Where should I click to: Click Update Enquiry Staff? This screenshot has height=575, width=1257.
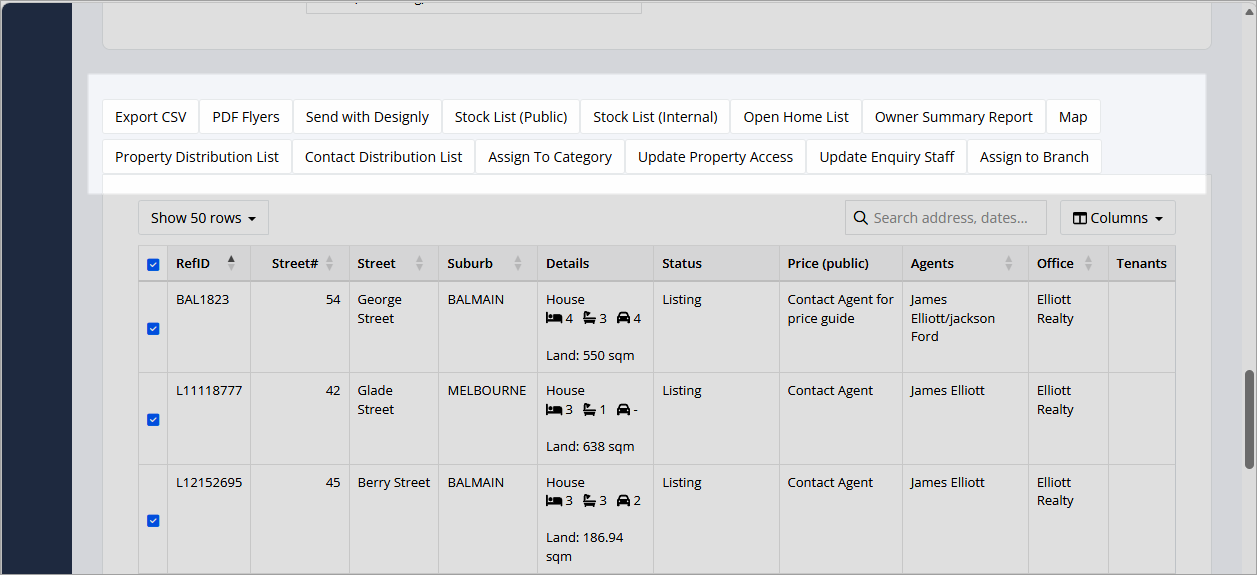click(887, 157)
